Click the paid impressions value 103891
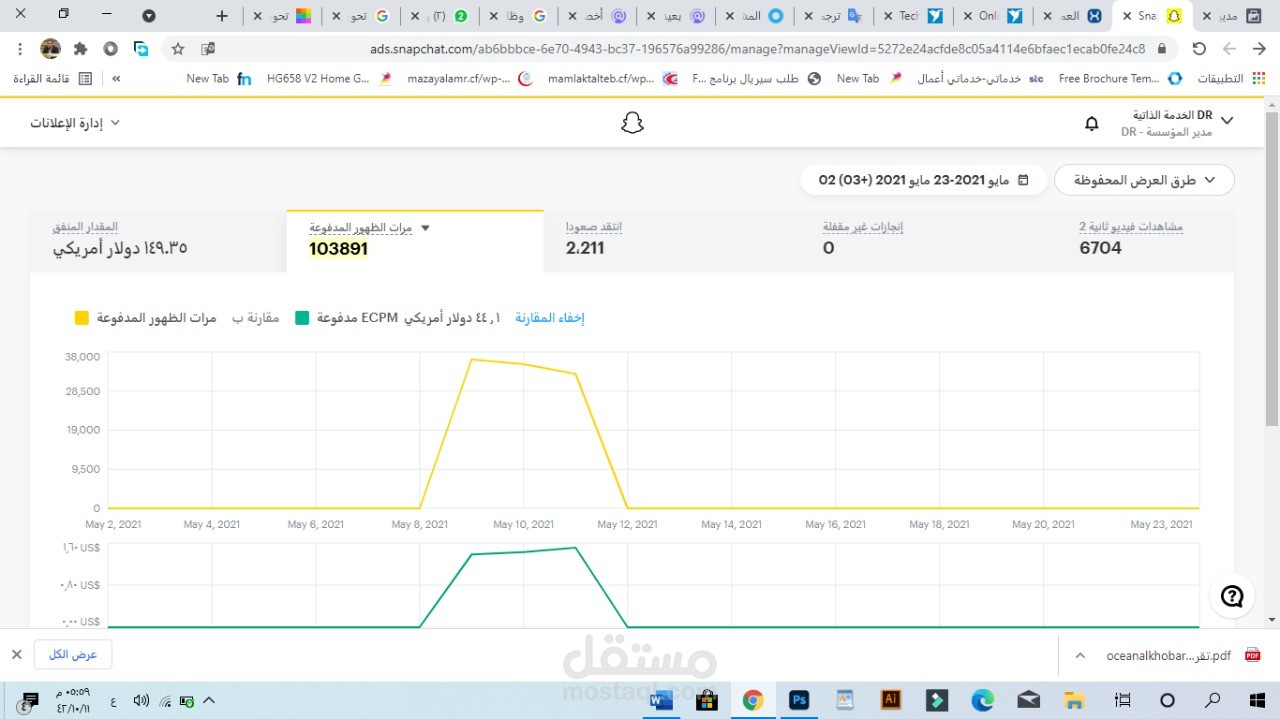 pyautogui.click(x=339, y=249)
